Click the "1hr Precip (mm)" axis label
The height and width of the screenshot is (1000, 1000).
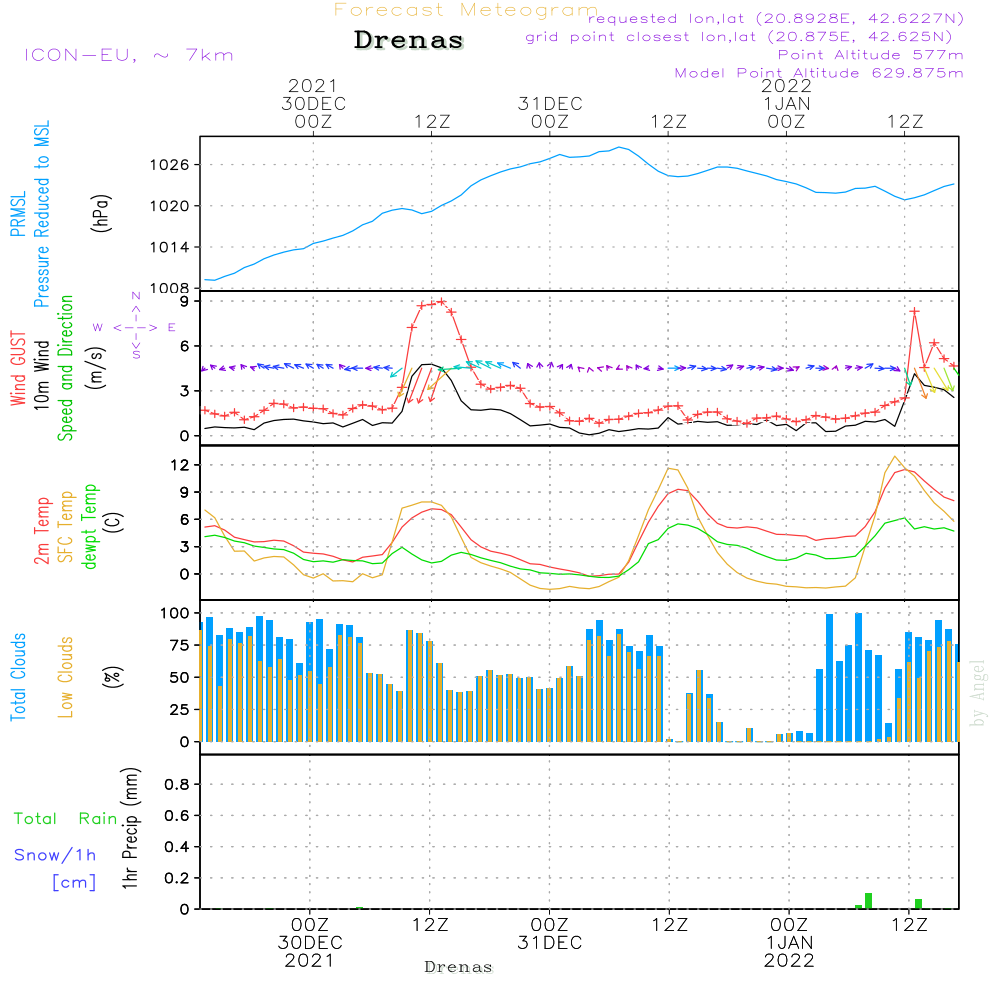pos(130,828)
